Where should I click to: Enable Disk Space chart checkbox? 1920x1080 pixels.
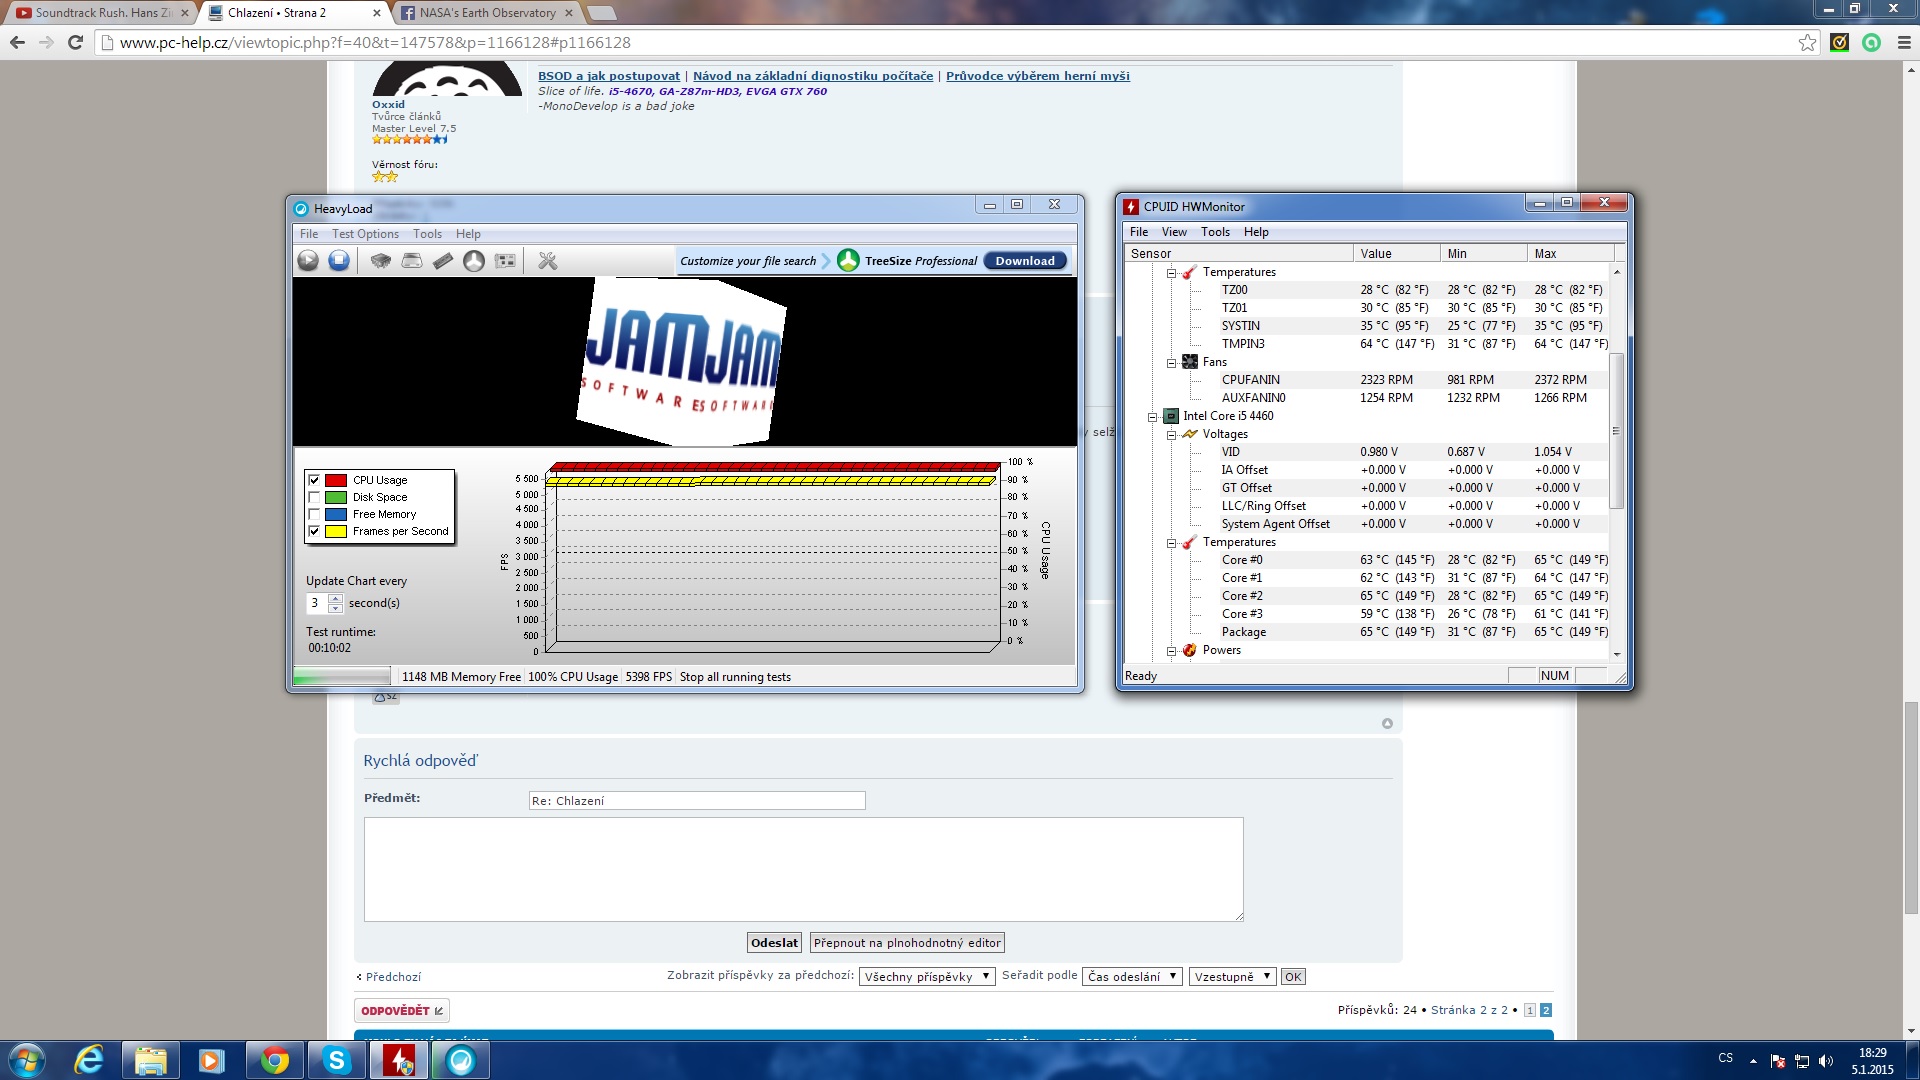[314, 497]
